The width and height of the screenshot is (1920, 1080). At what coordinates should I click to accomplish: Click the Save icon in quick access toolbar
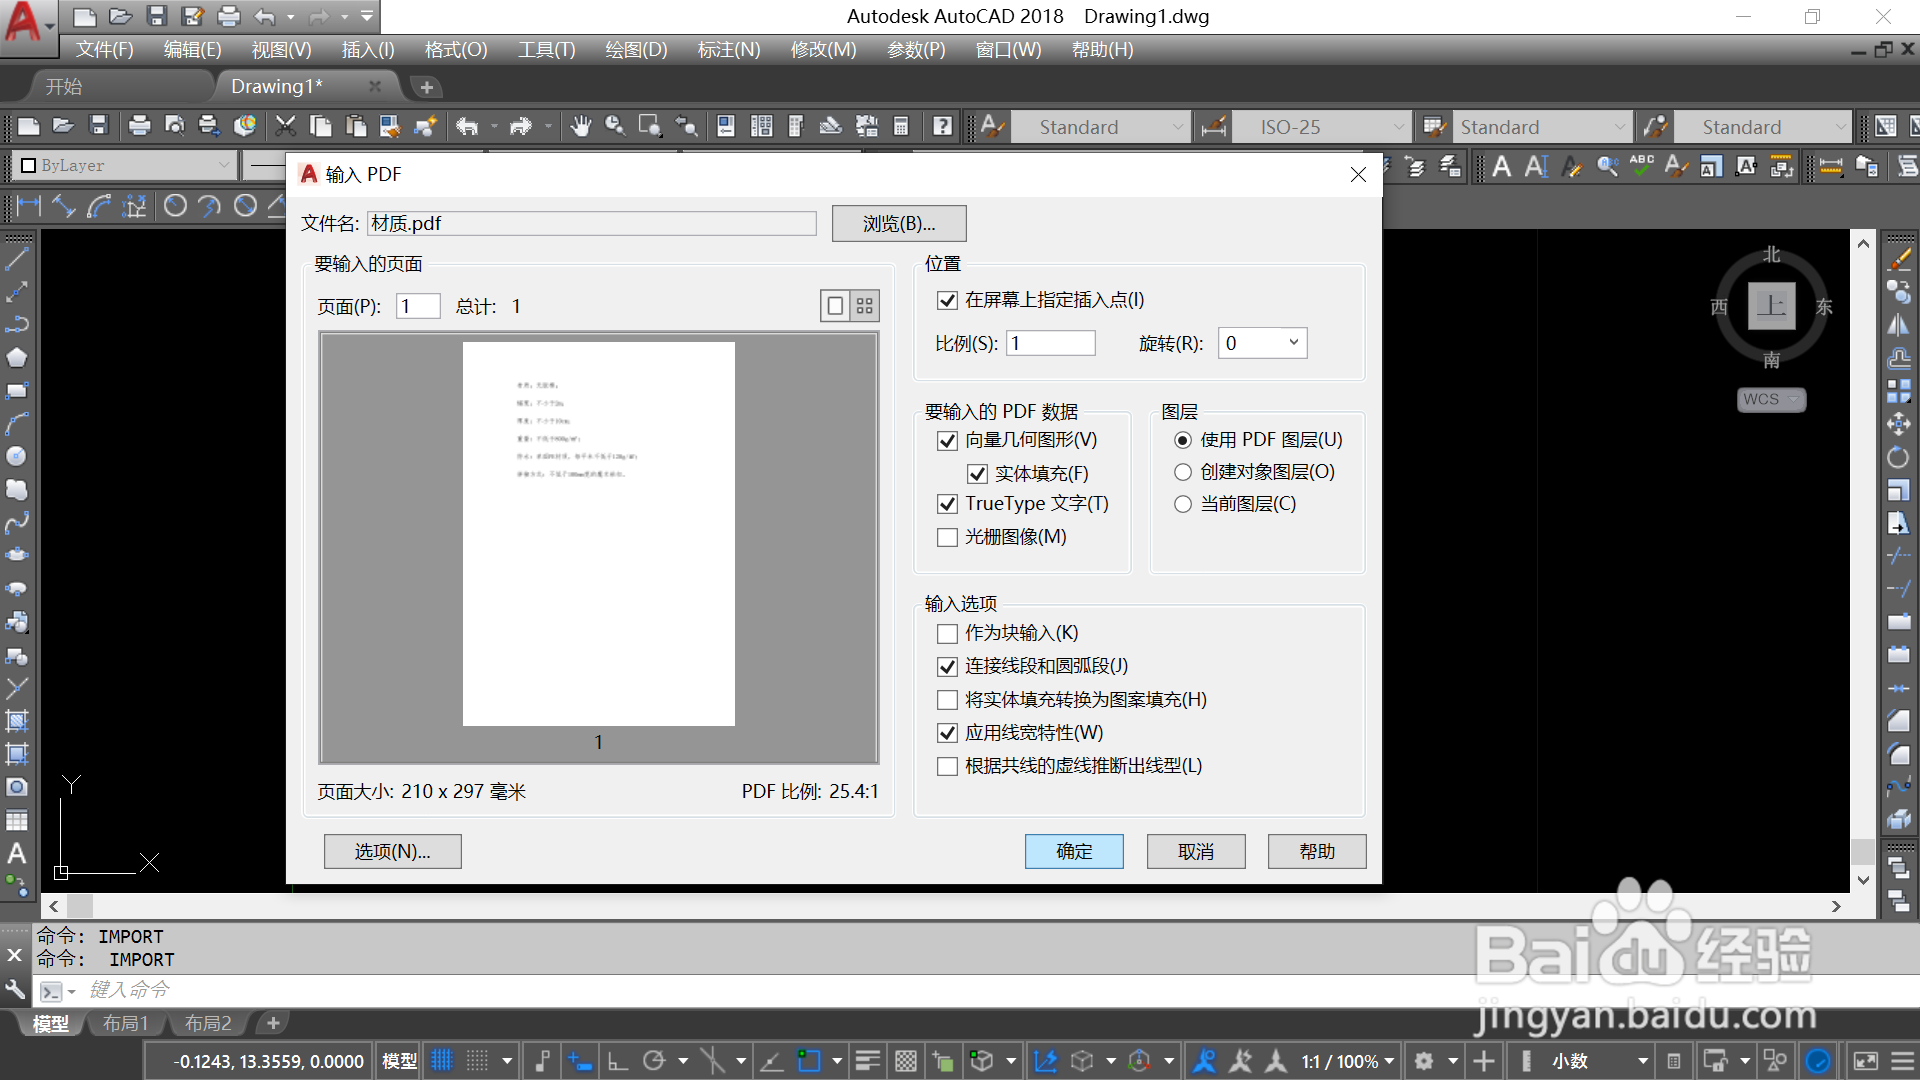(x=157, y=16)
